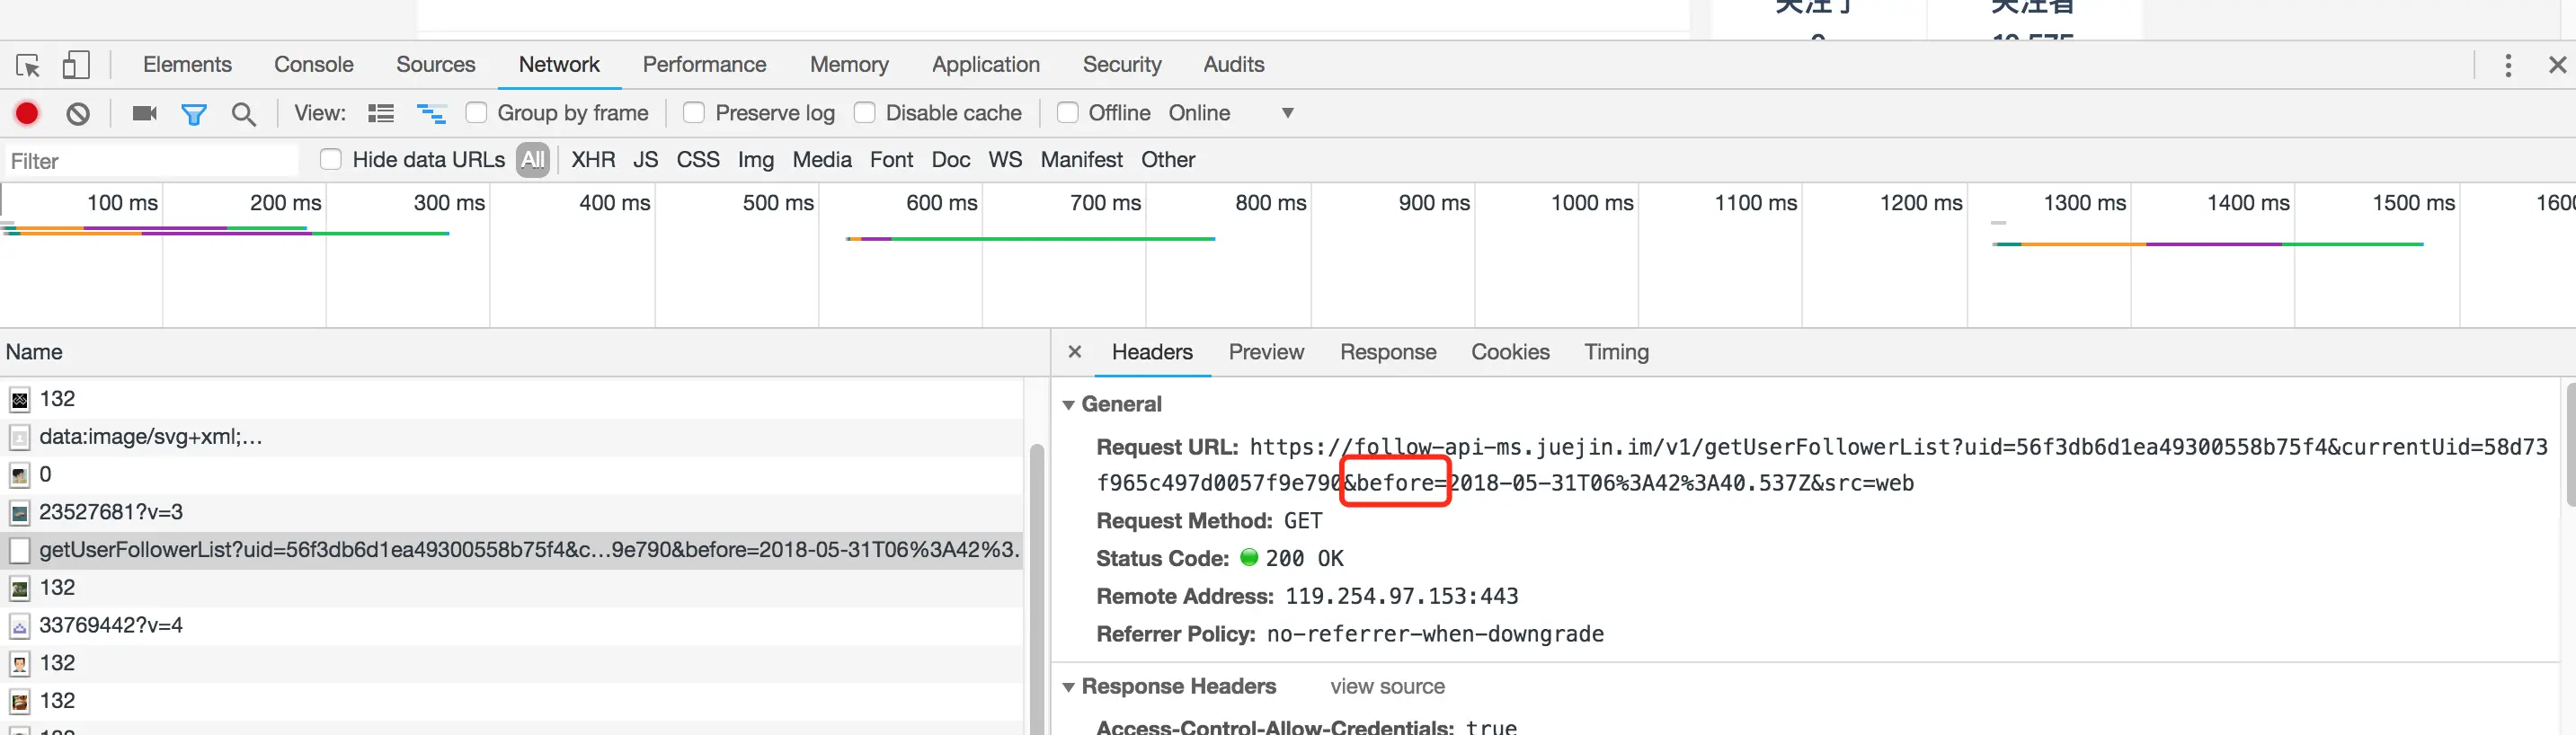Go to the Performance tab

[x=705, y=65]
